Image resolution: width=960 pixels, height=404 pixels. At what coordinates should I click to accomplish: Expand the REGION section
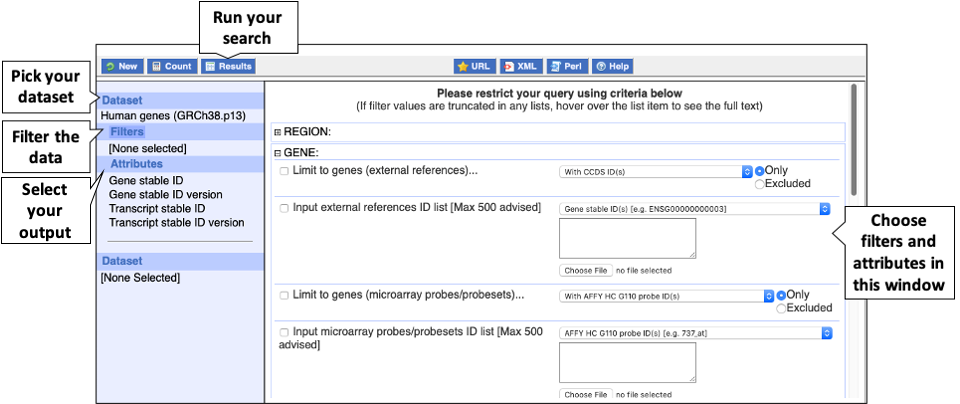click(x=277, y=131)
